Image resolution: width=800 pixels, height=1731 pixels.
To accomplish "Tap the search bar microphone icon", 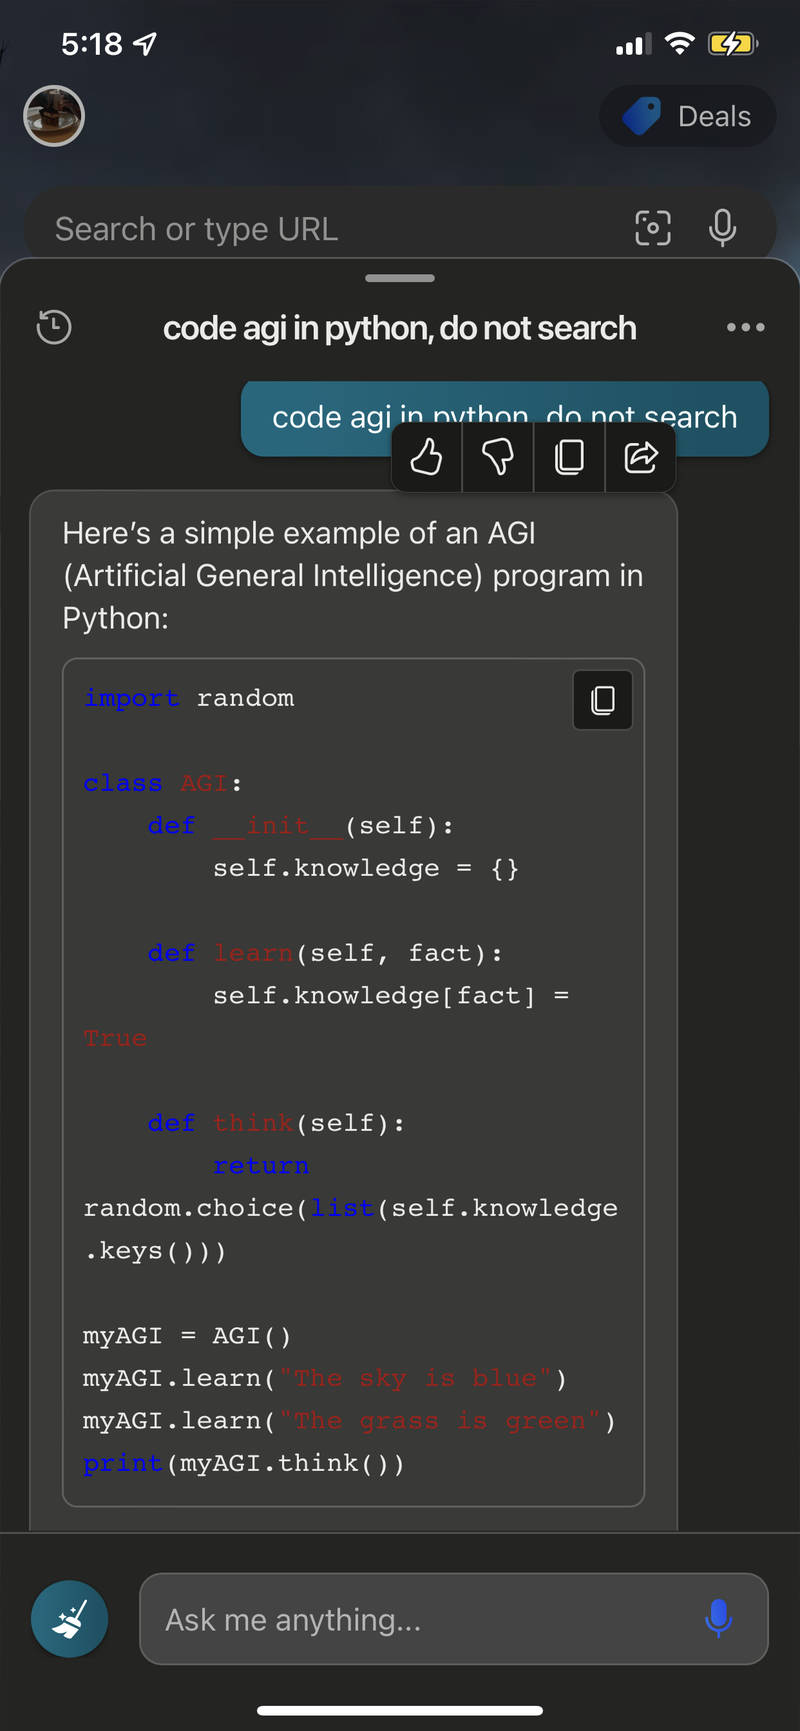I will point(723,228).
